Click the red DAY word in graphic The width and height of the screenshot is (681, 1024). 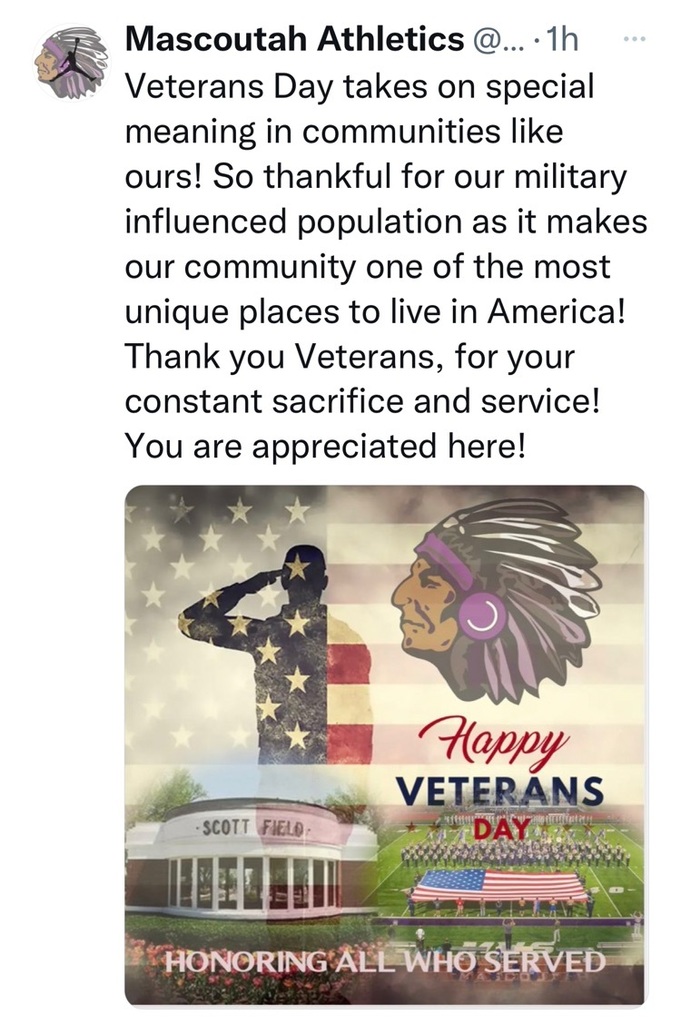point(501,829)
